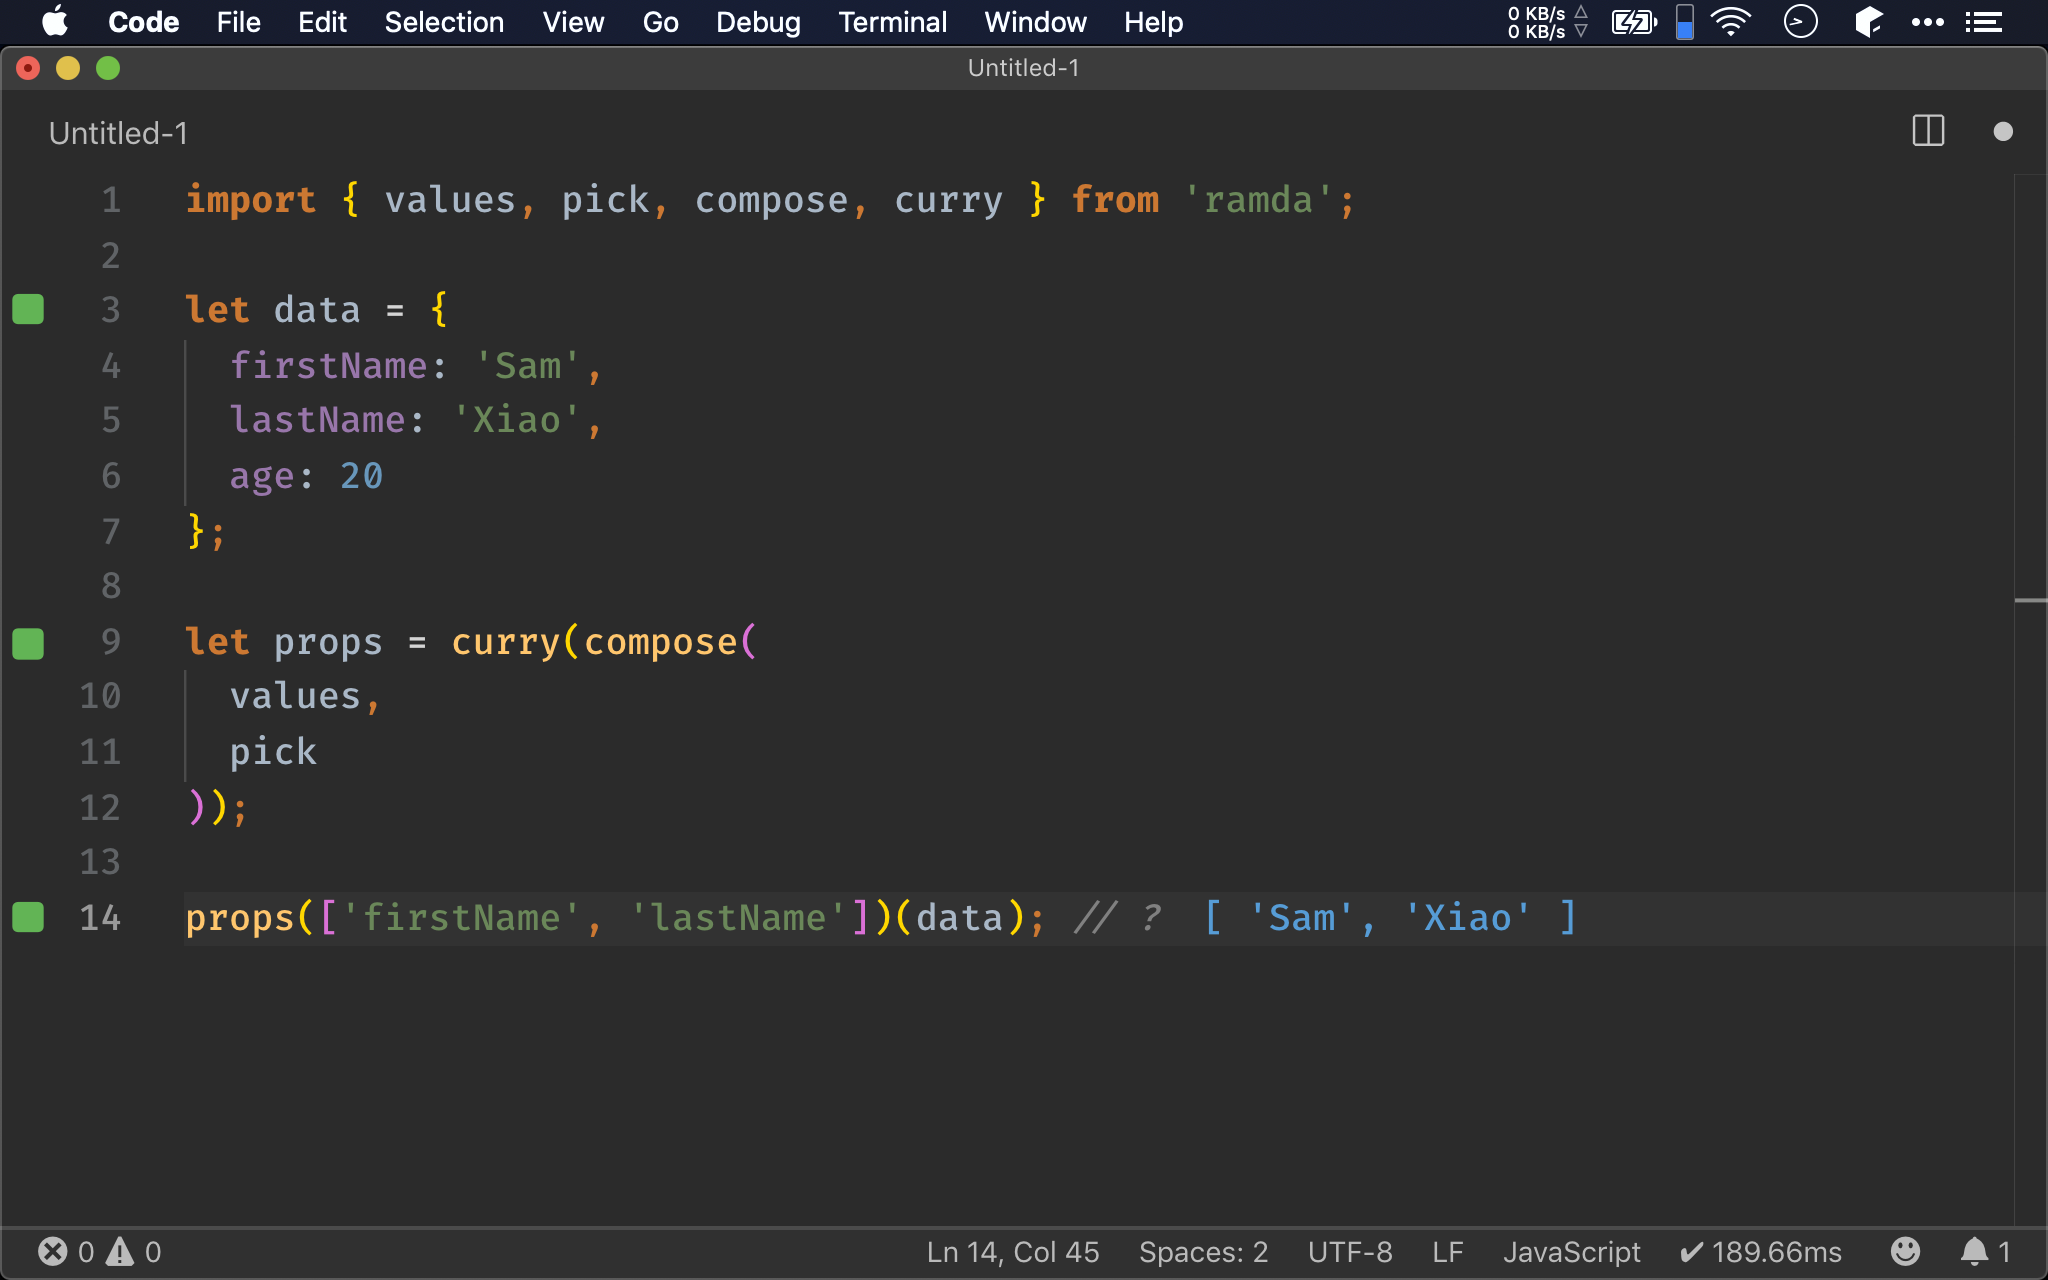Viewport: 2048px width, 1280px height.
Task: Change language mode JavaScript
Action: [x=1571, y=1252]
